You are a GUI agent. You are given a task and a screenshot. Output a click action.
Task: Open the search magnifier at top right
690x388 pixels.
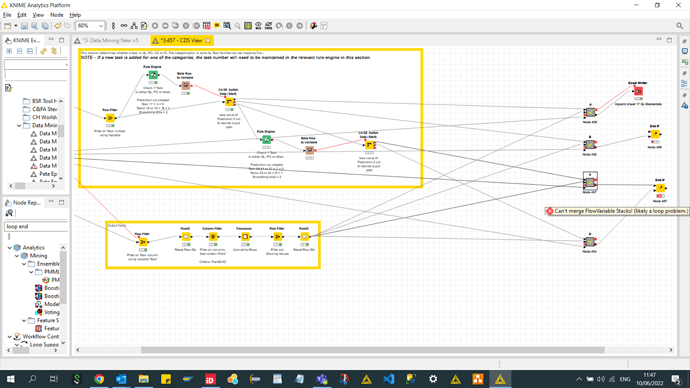click(x=679, y=26)
